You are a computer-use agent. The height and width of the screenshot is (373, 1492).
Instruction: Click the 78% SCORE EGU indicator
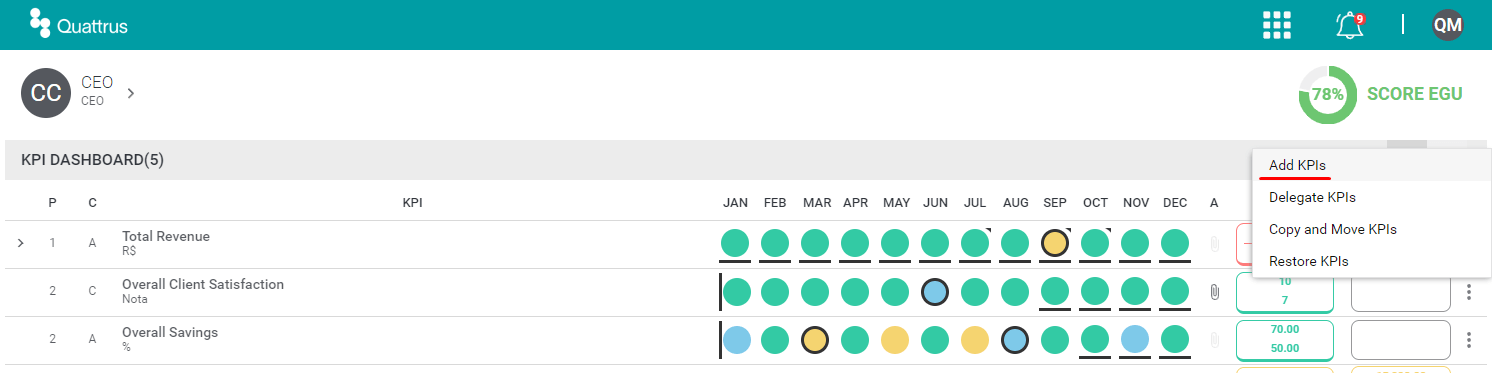click(x=1380, y=94)
